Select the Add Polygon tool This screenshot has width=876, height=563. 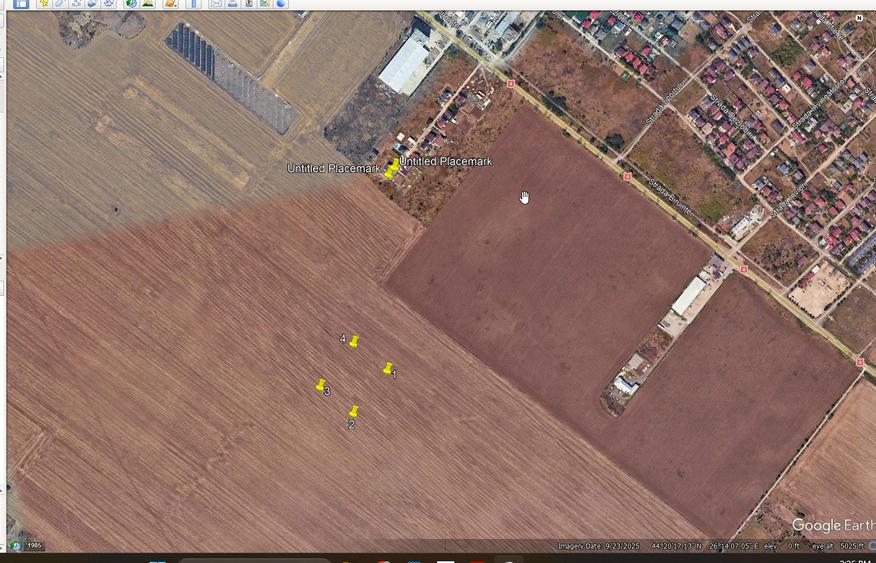point(60,3)
